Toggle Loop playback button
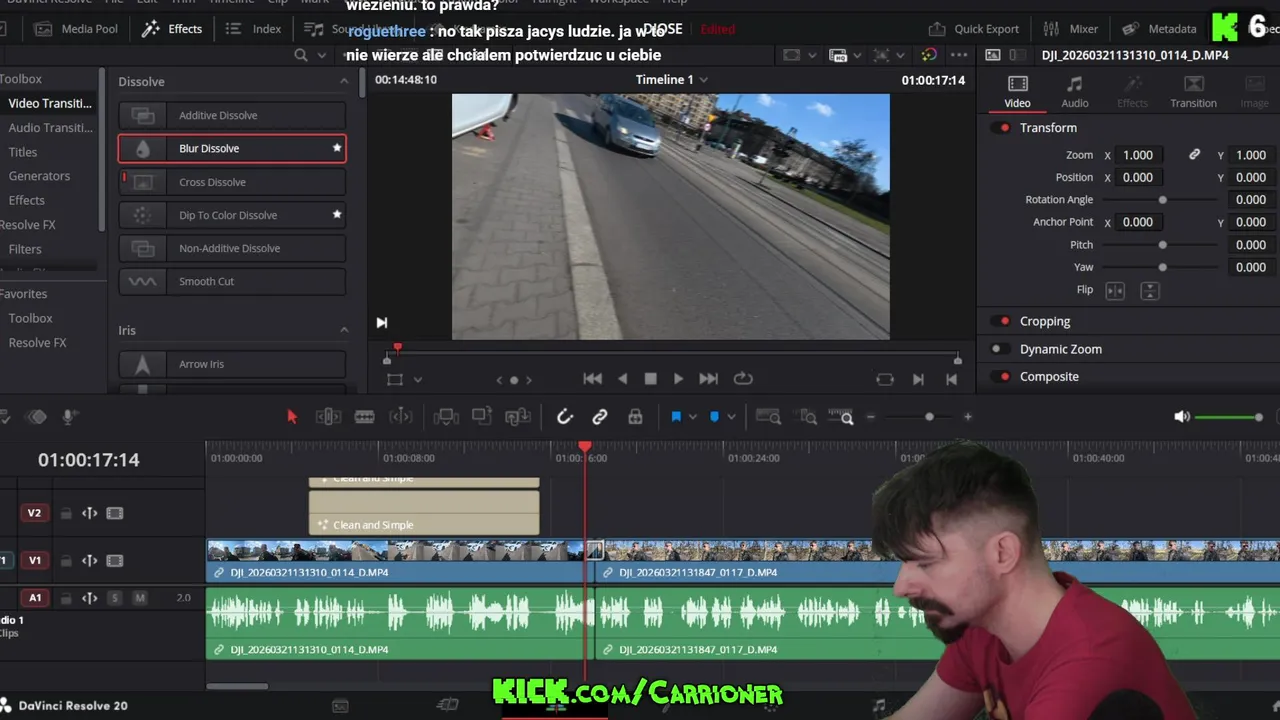The height and width of the screenshot is (720, 1280). [743, 379]
